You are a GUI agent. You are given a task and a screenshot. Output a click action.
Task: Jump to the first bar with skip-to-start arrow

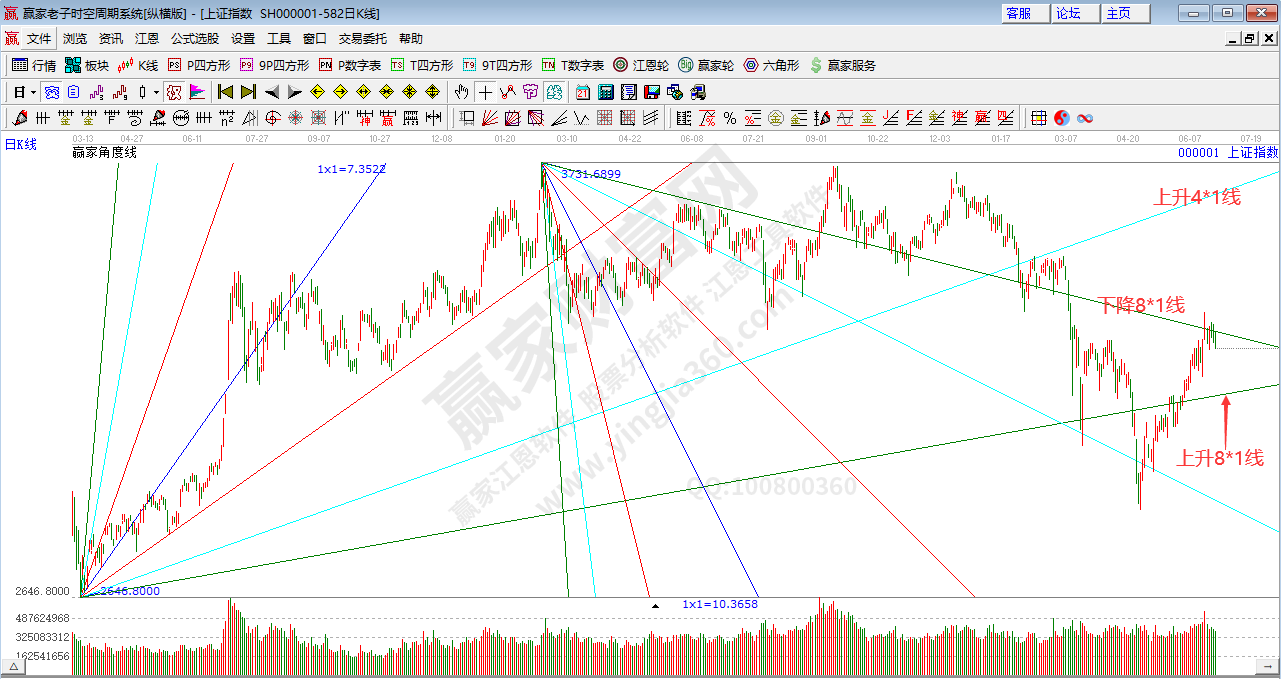pos(225,92)
